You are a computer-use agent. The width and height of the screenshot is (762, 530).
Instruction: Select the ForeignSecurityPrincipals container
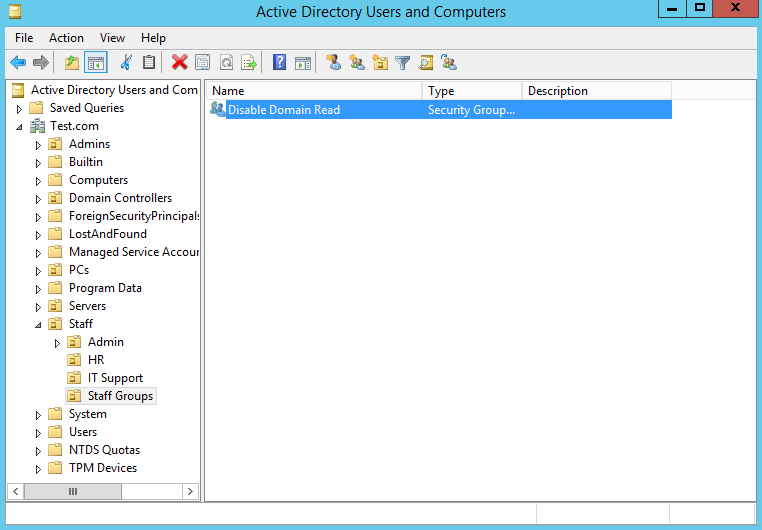click(134, 216)
